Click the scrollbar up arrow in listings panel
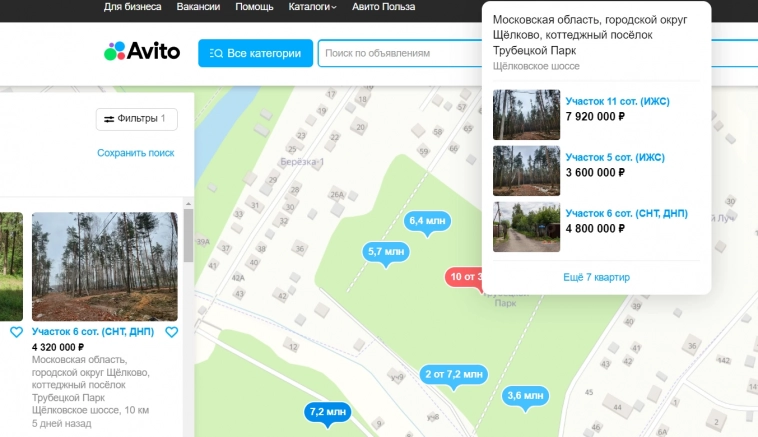 (188, 204)
